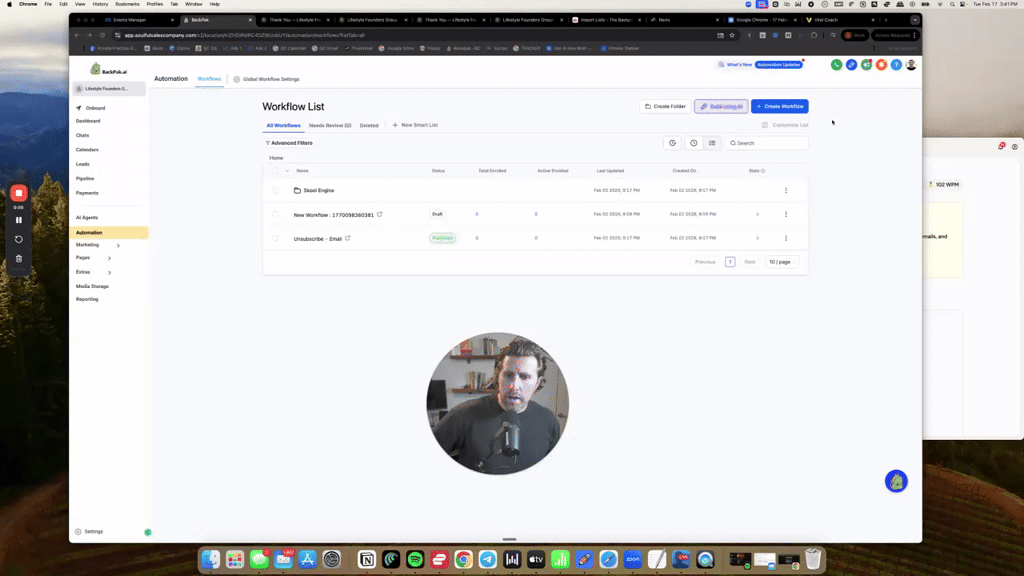Focus the workflow Search field
This screenshot has height=576, width=1024.
(766, 143)
